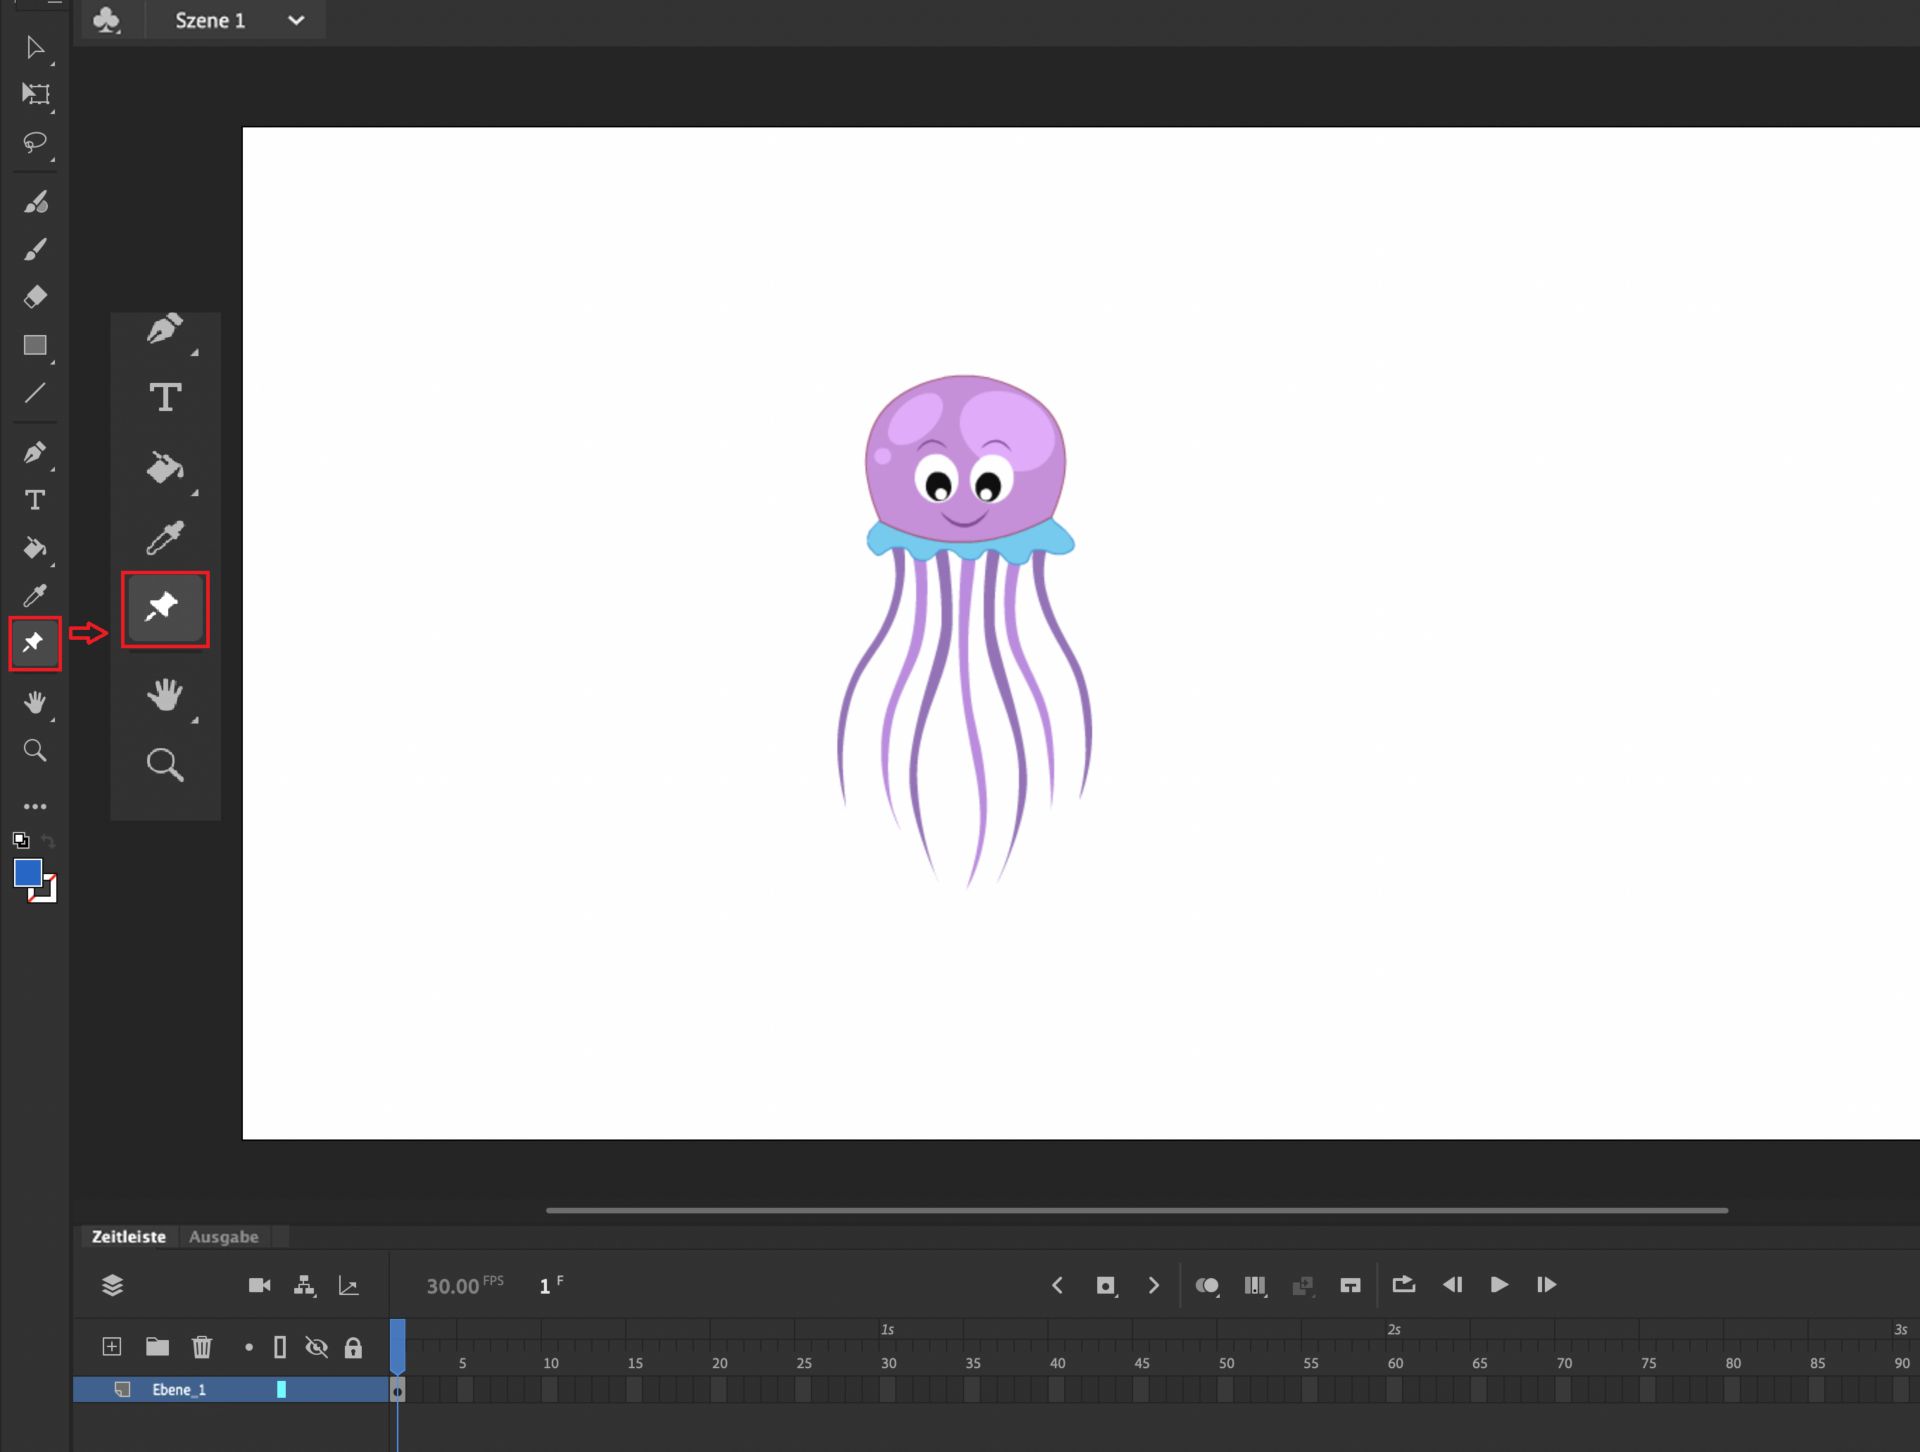Viewport: 1920px width, 1452px height.
Task: Select the Ebene_1 layer
Action: tap(178, 1389)
